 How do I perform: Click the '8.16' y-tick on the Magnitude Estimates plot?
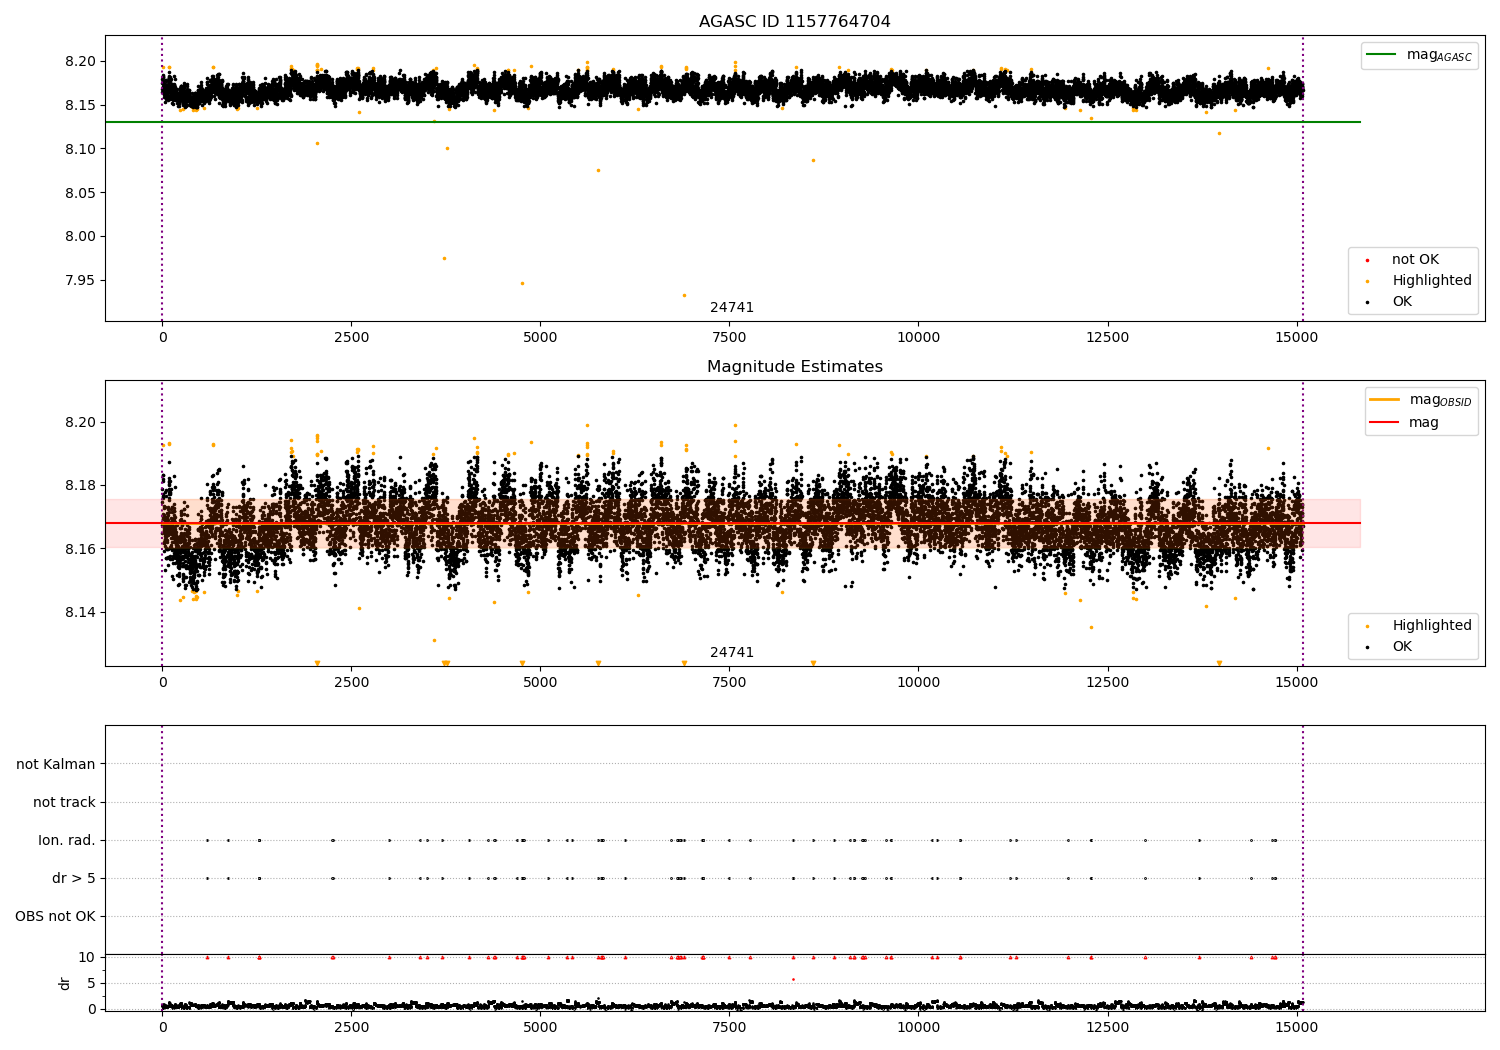tap(82, 549)
